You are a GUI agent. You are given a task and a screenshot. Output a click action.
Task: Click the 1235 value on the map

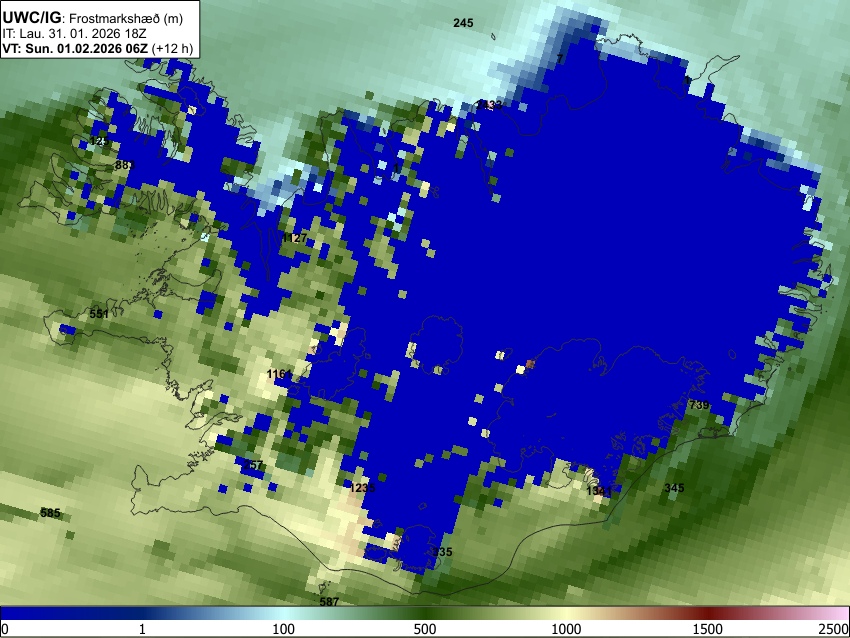(362, 488)
